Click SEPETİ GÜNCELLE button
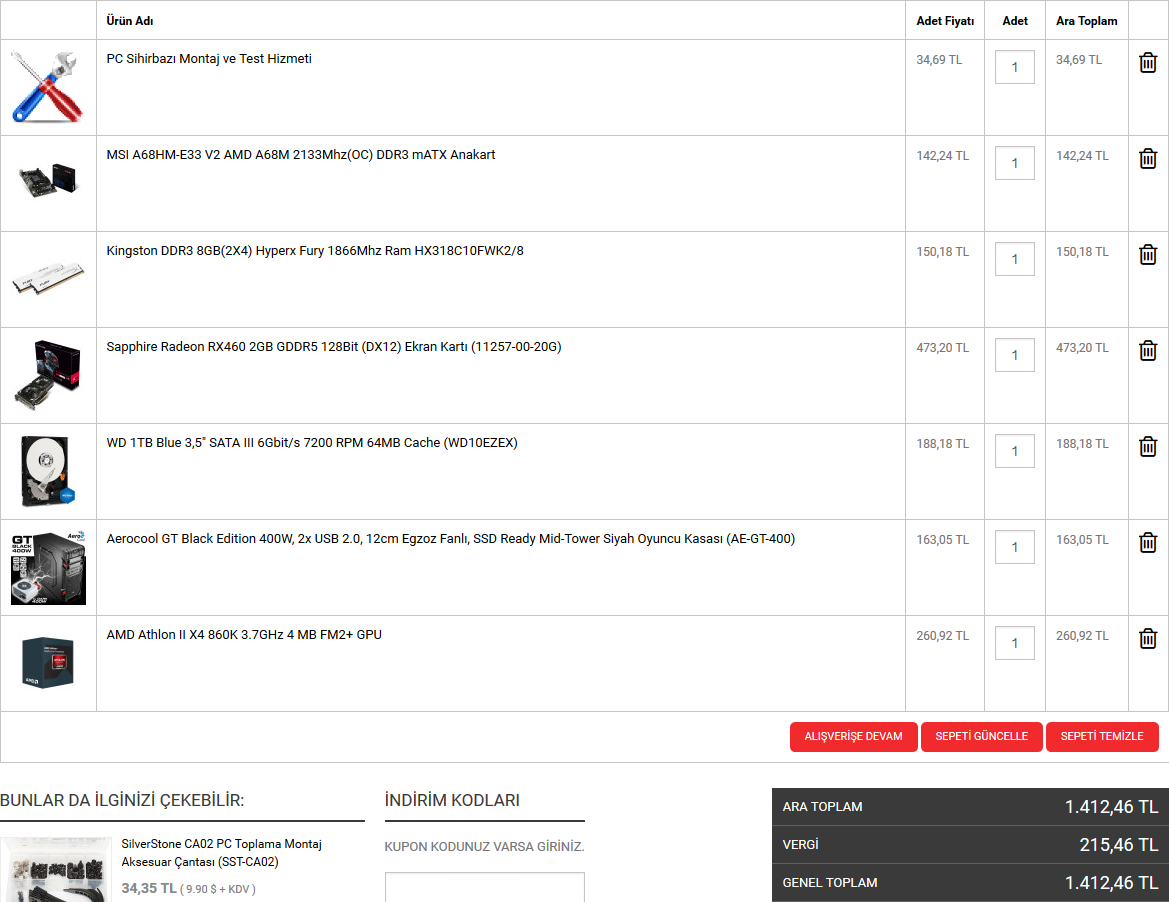Image resolution: width=1169 pixels, height=902 pixels. pyautogui.click(x=981, y=737)
